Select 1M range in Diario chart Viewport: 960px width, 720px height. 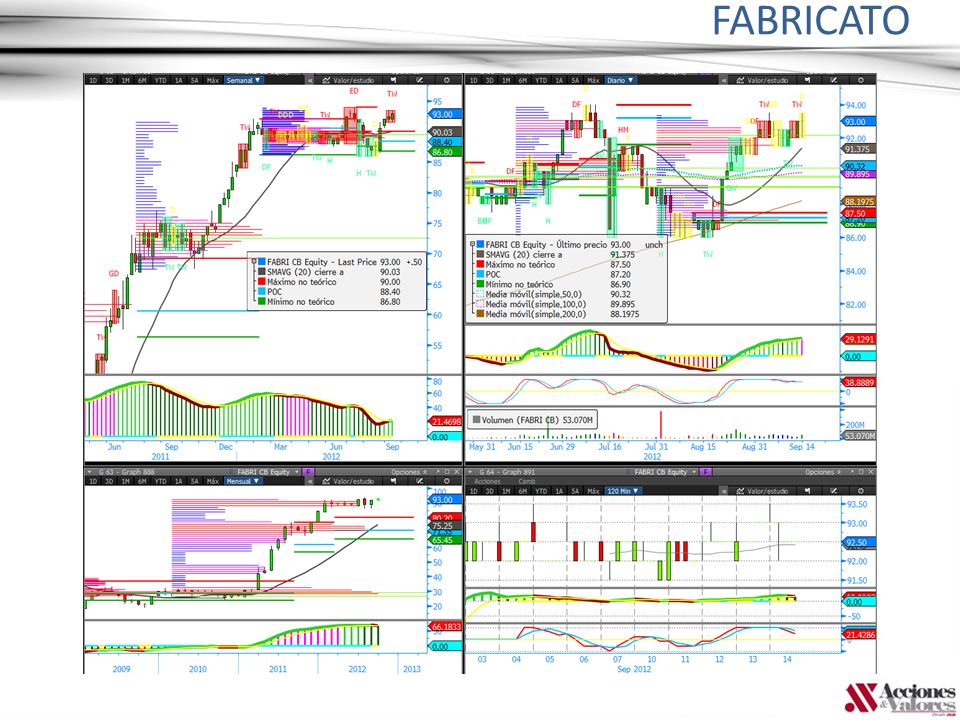(x=506, y=80)
